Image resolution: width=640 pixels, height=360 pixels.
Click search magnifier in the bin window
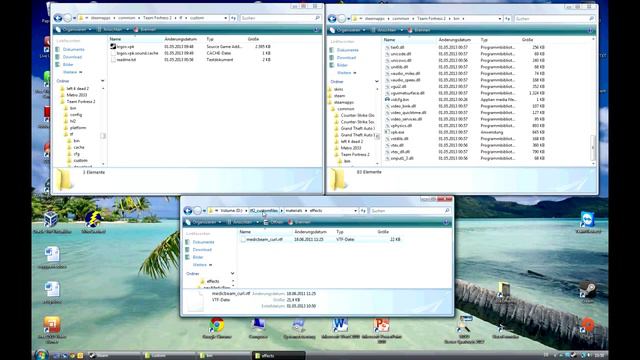(591, 19)
